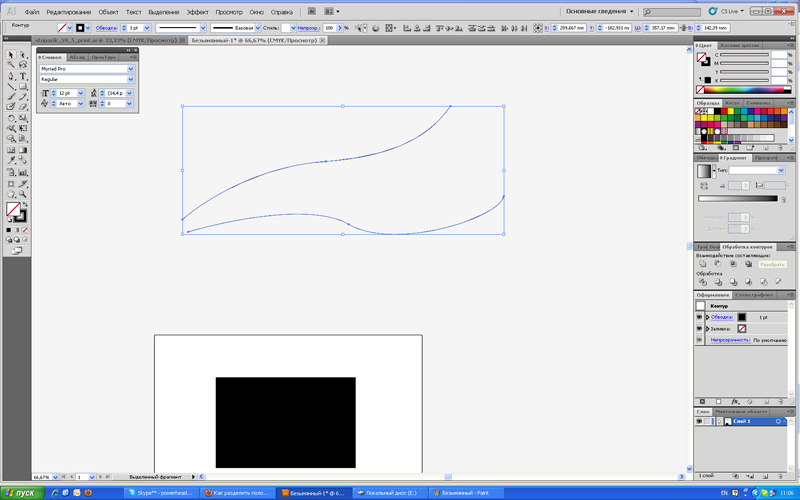
Task: Open the Skype taskbar item
Action: [x=160, y=493]
